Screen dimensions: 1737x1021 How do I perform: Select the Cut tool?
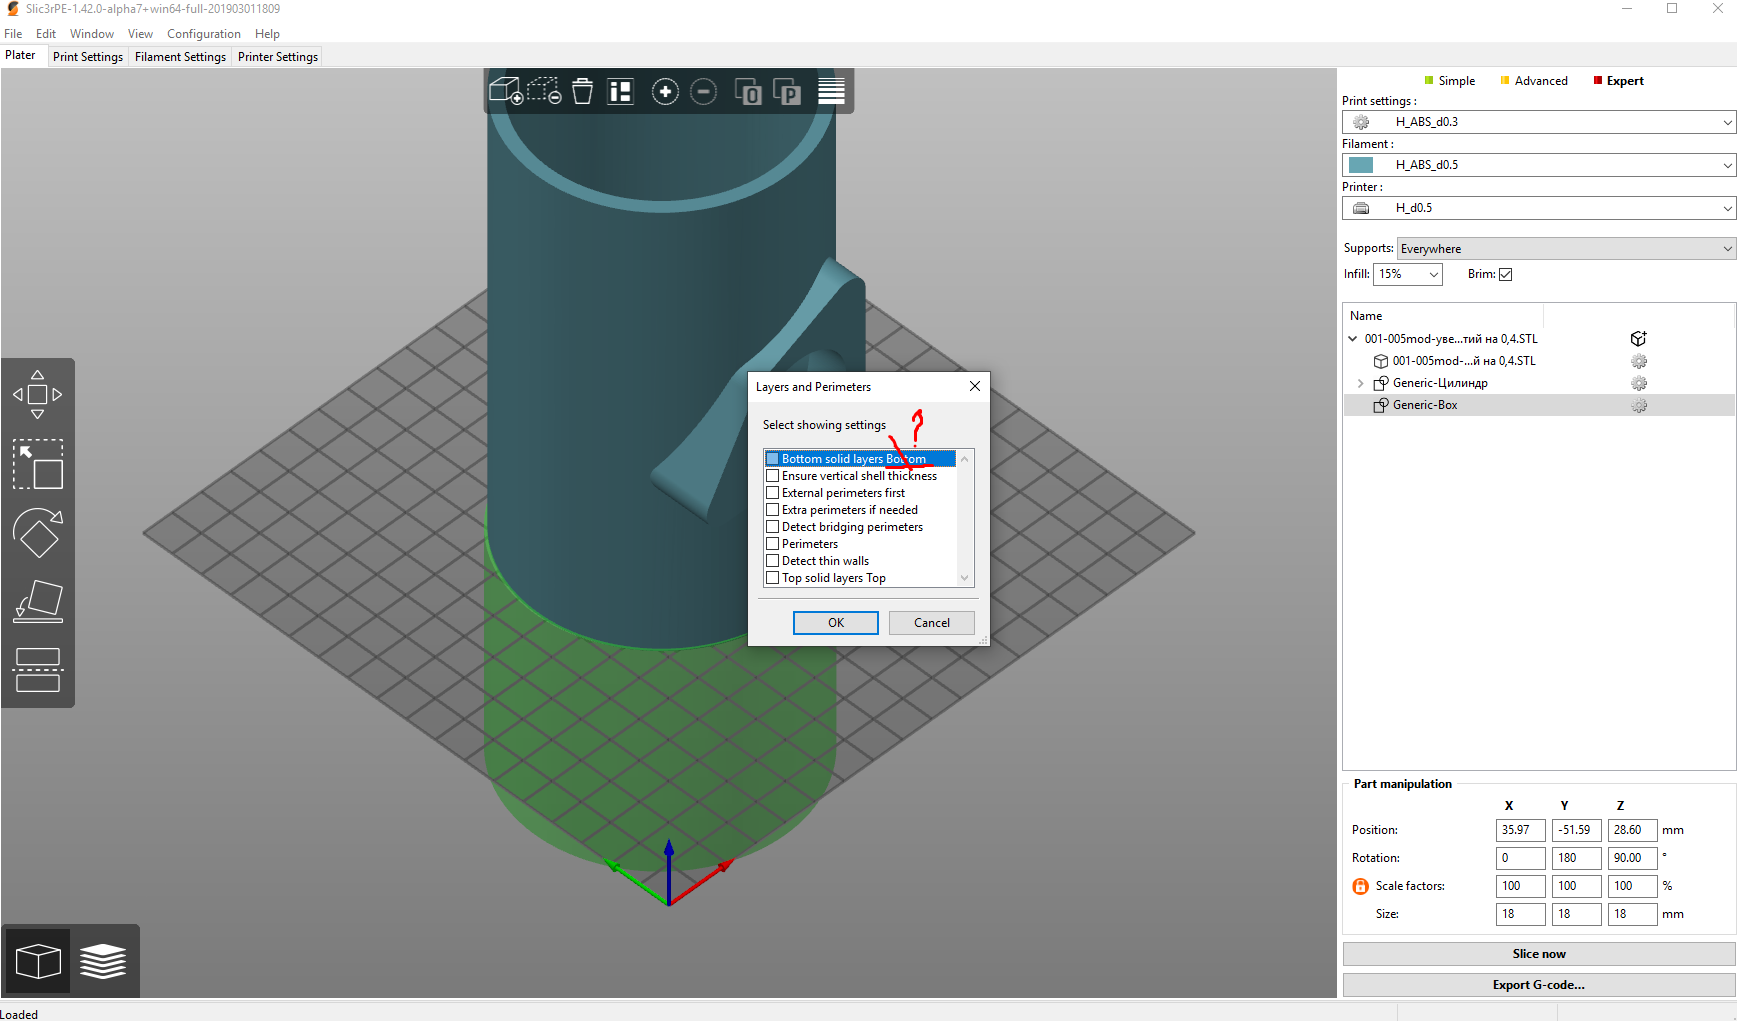pyautogui.click(x=37, y=670)
